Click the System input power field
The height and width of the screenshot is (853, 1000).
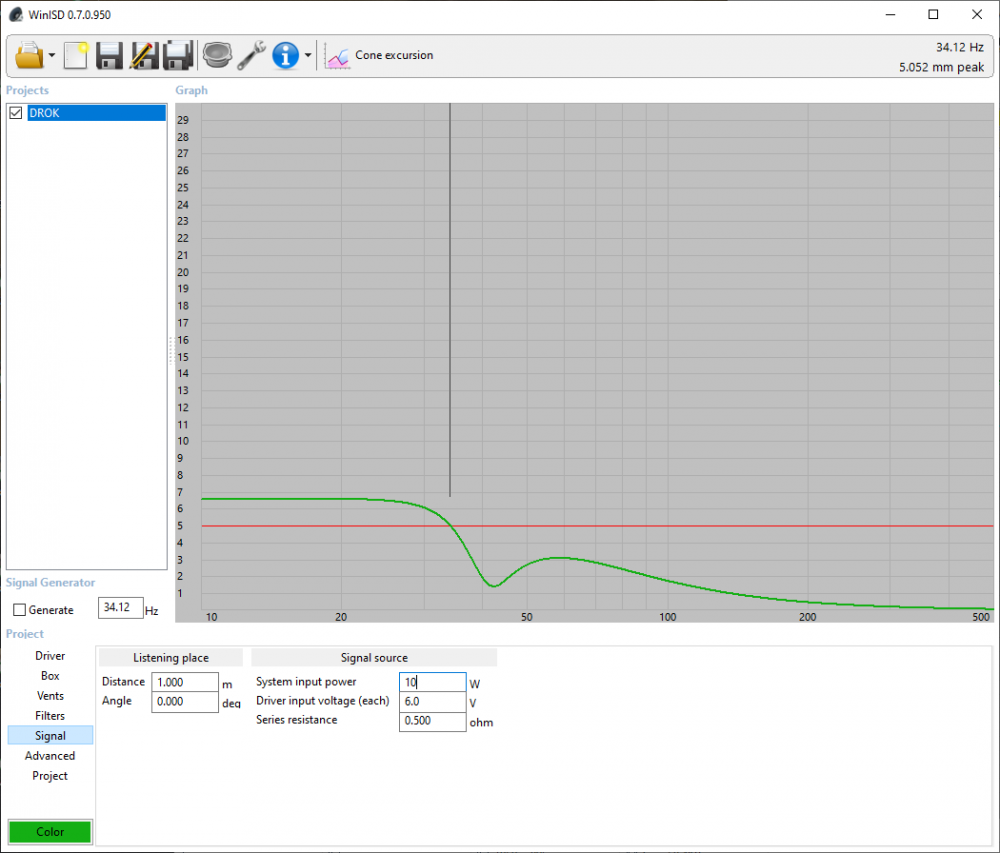pos(432,682)
